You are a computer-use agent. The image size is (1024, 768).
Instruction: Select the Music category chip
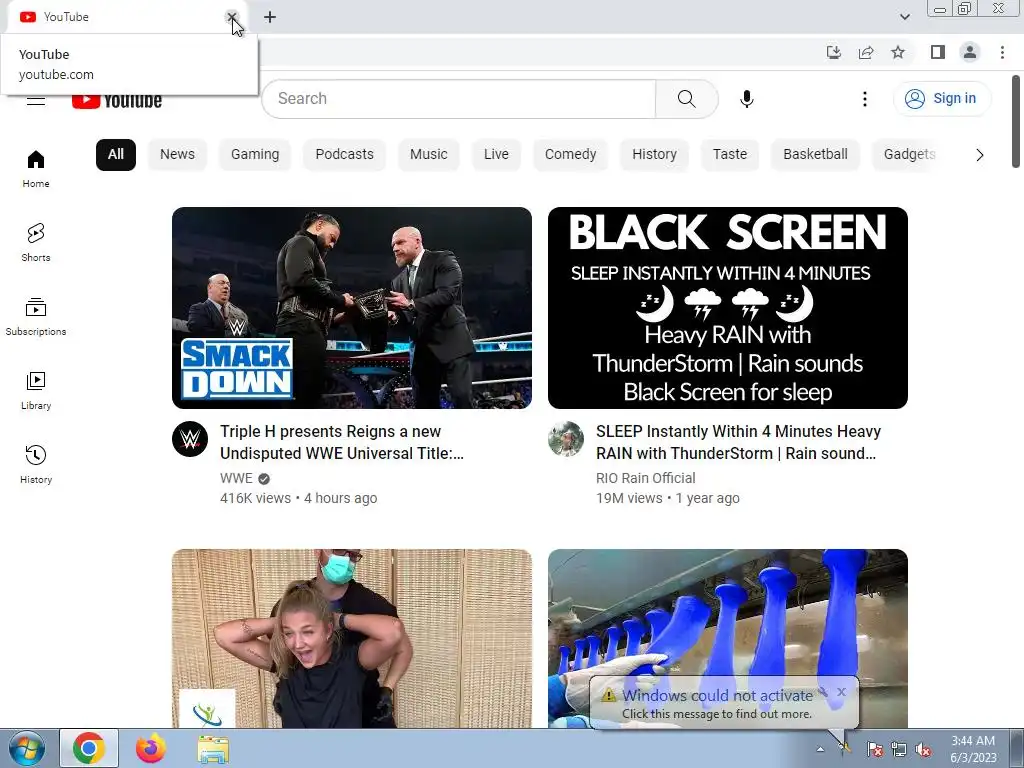428,155
